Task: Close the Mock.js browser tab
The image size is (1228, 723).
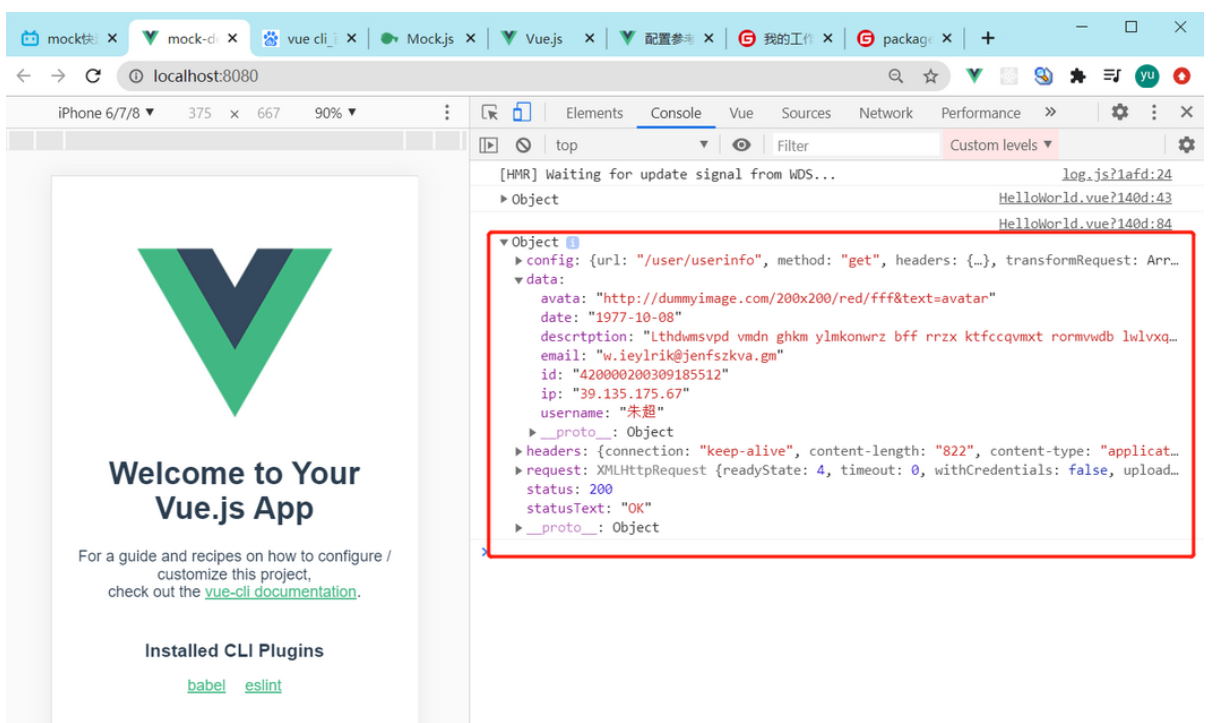Action: coord(472,38)
